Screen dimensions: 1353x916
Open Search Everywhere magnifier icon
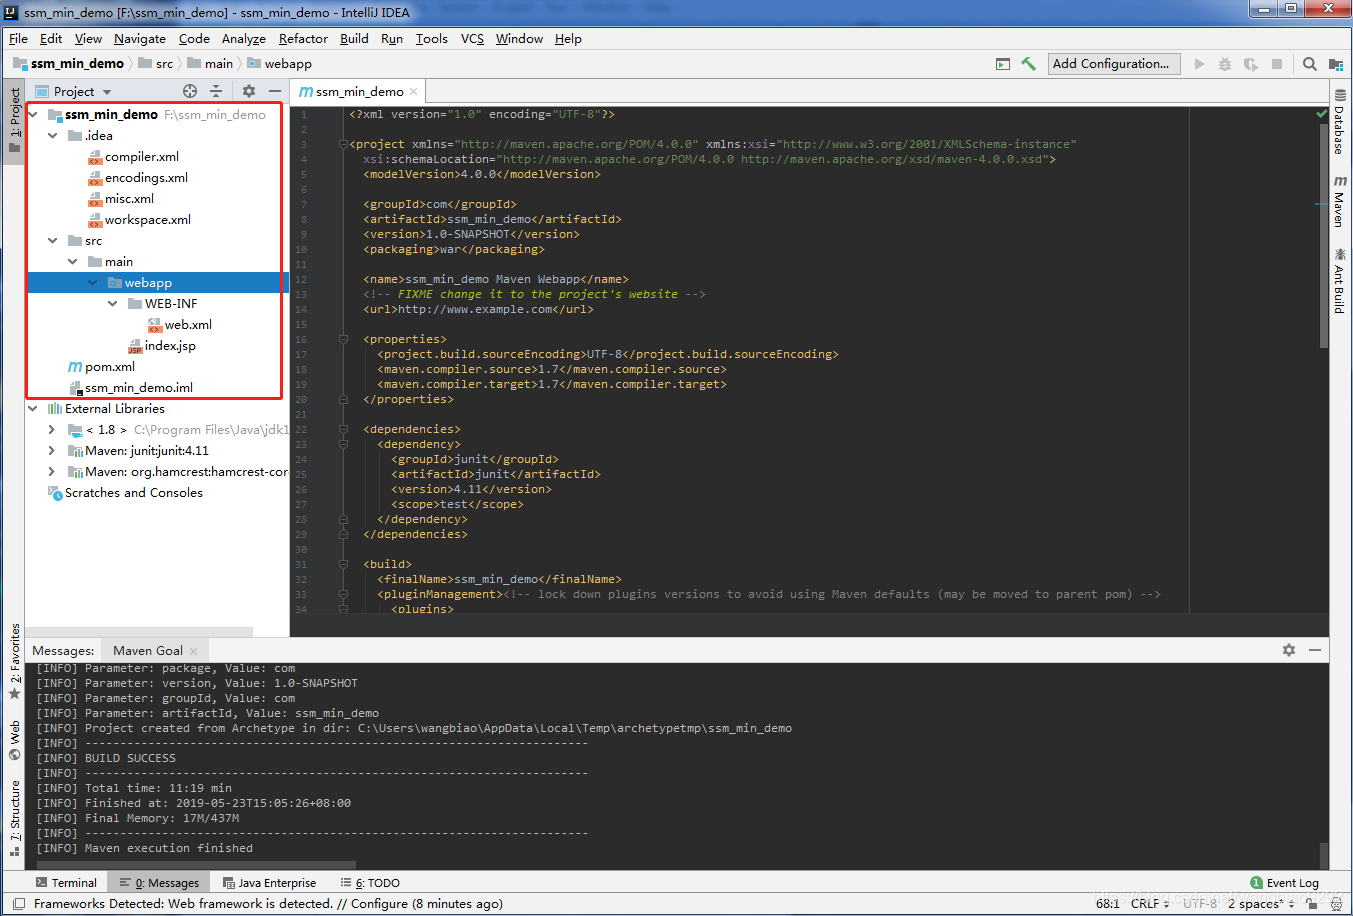pos(1310,64)
